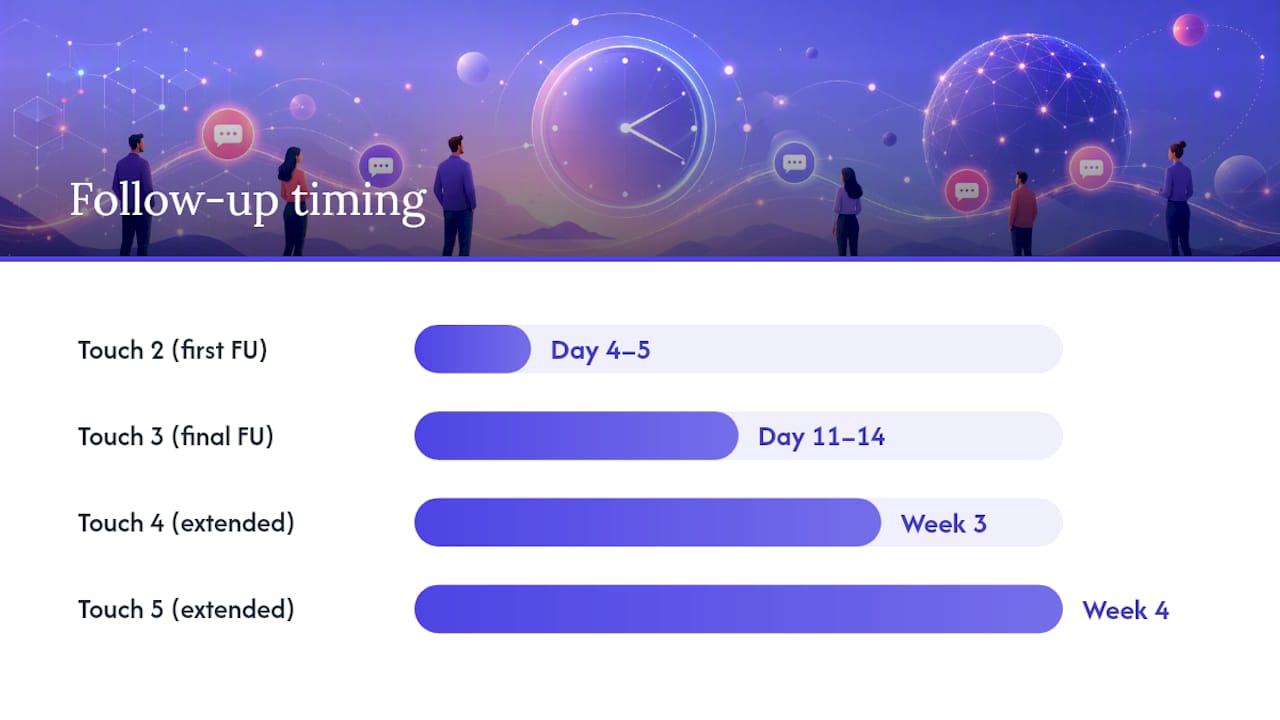
Task: Click the Week 4 label
Action: (1125, 610)
